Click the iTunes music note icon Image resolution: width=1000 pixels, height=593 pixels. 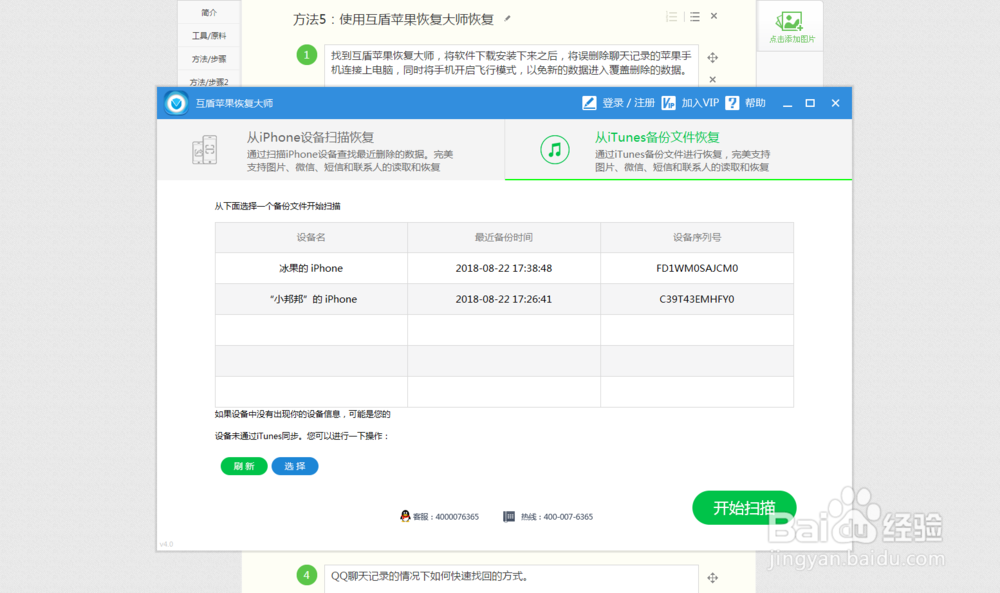click(x=555, y=150)
